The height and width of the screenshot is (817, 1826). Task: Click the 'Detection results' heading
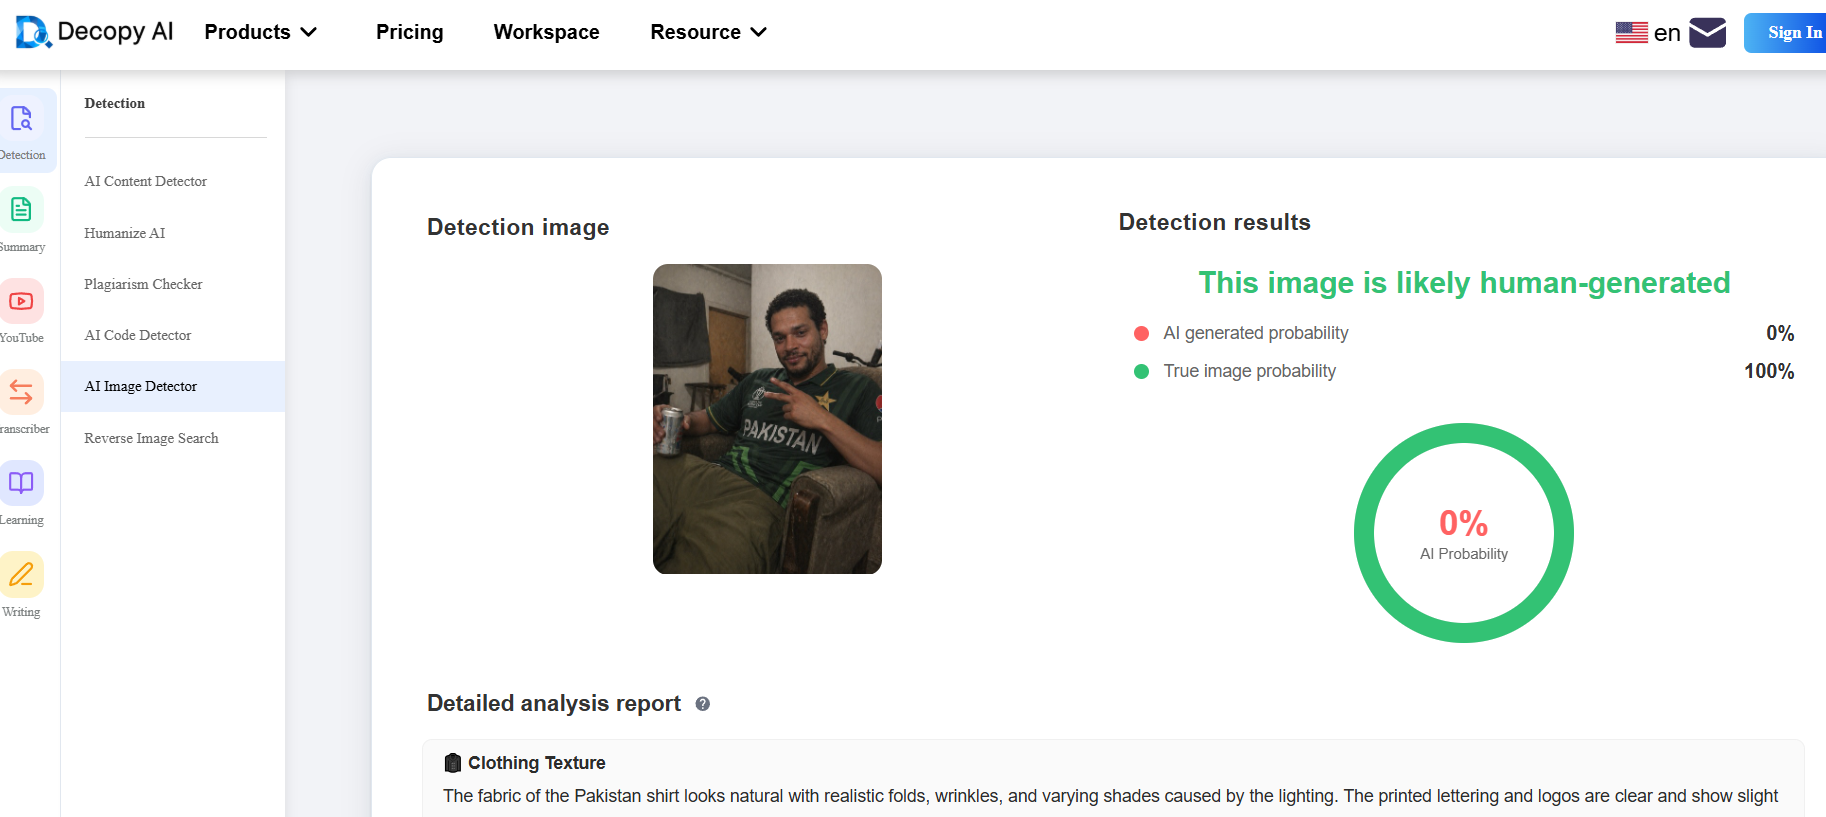[x=1214, y=222]
